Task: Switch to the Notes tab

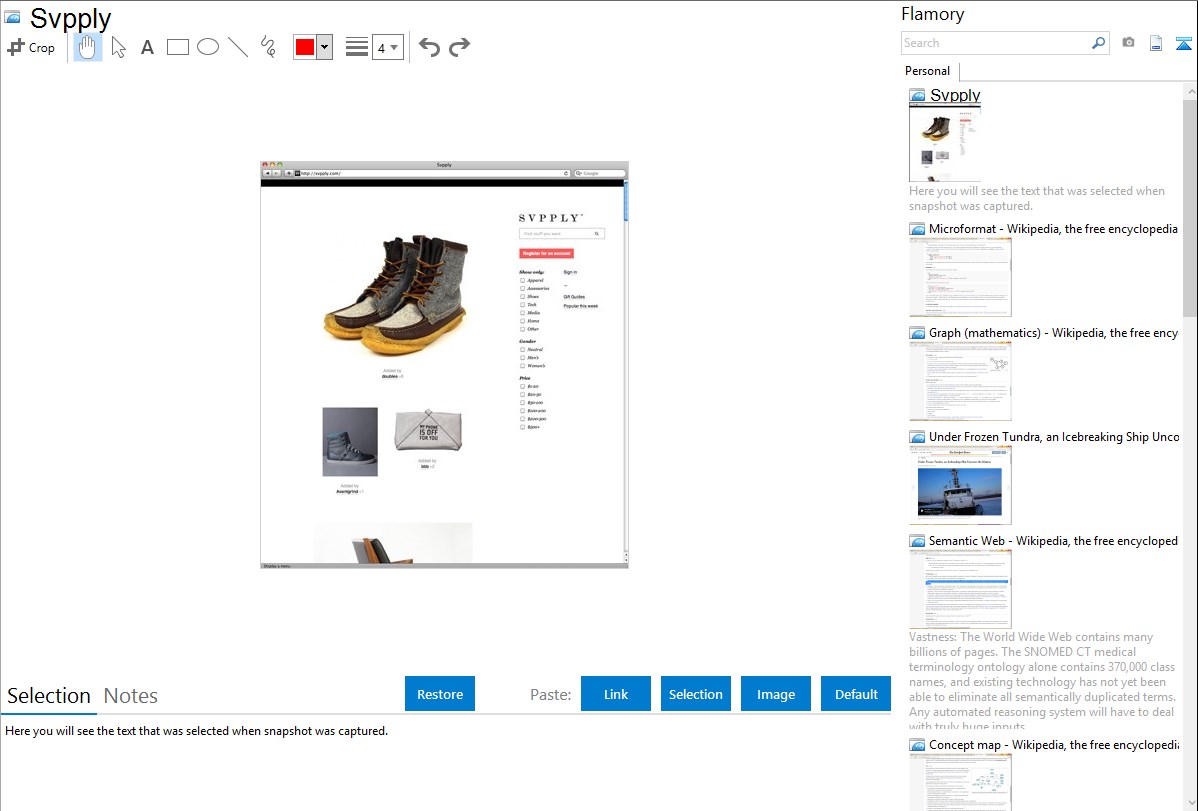Action: coord(131,696)
